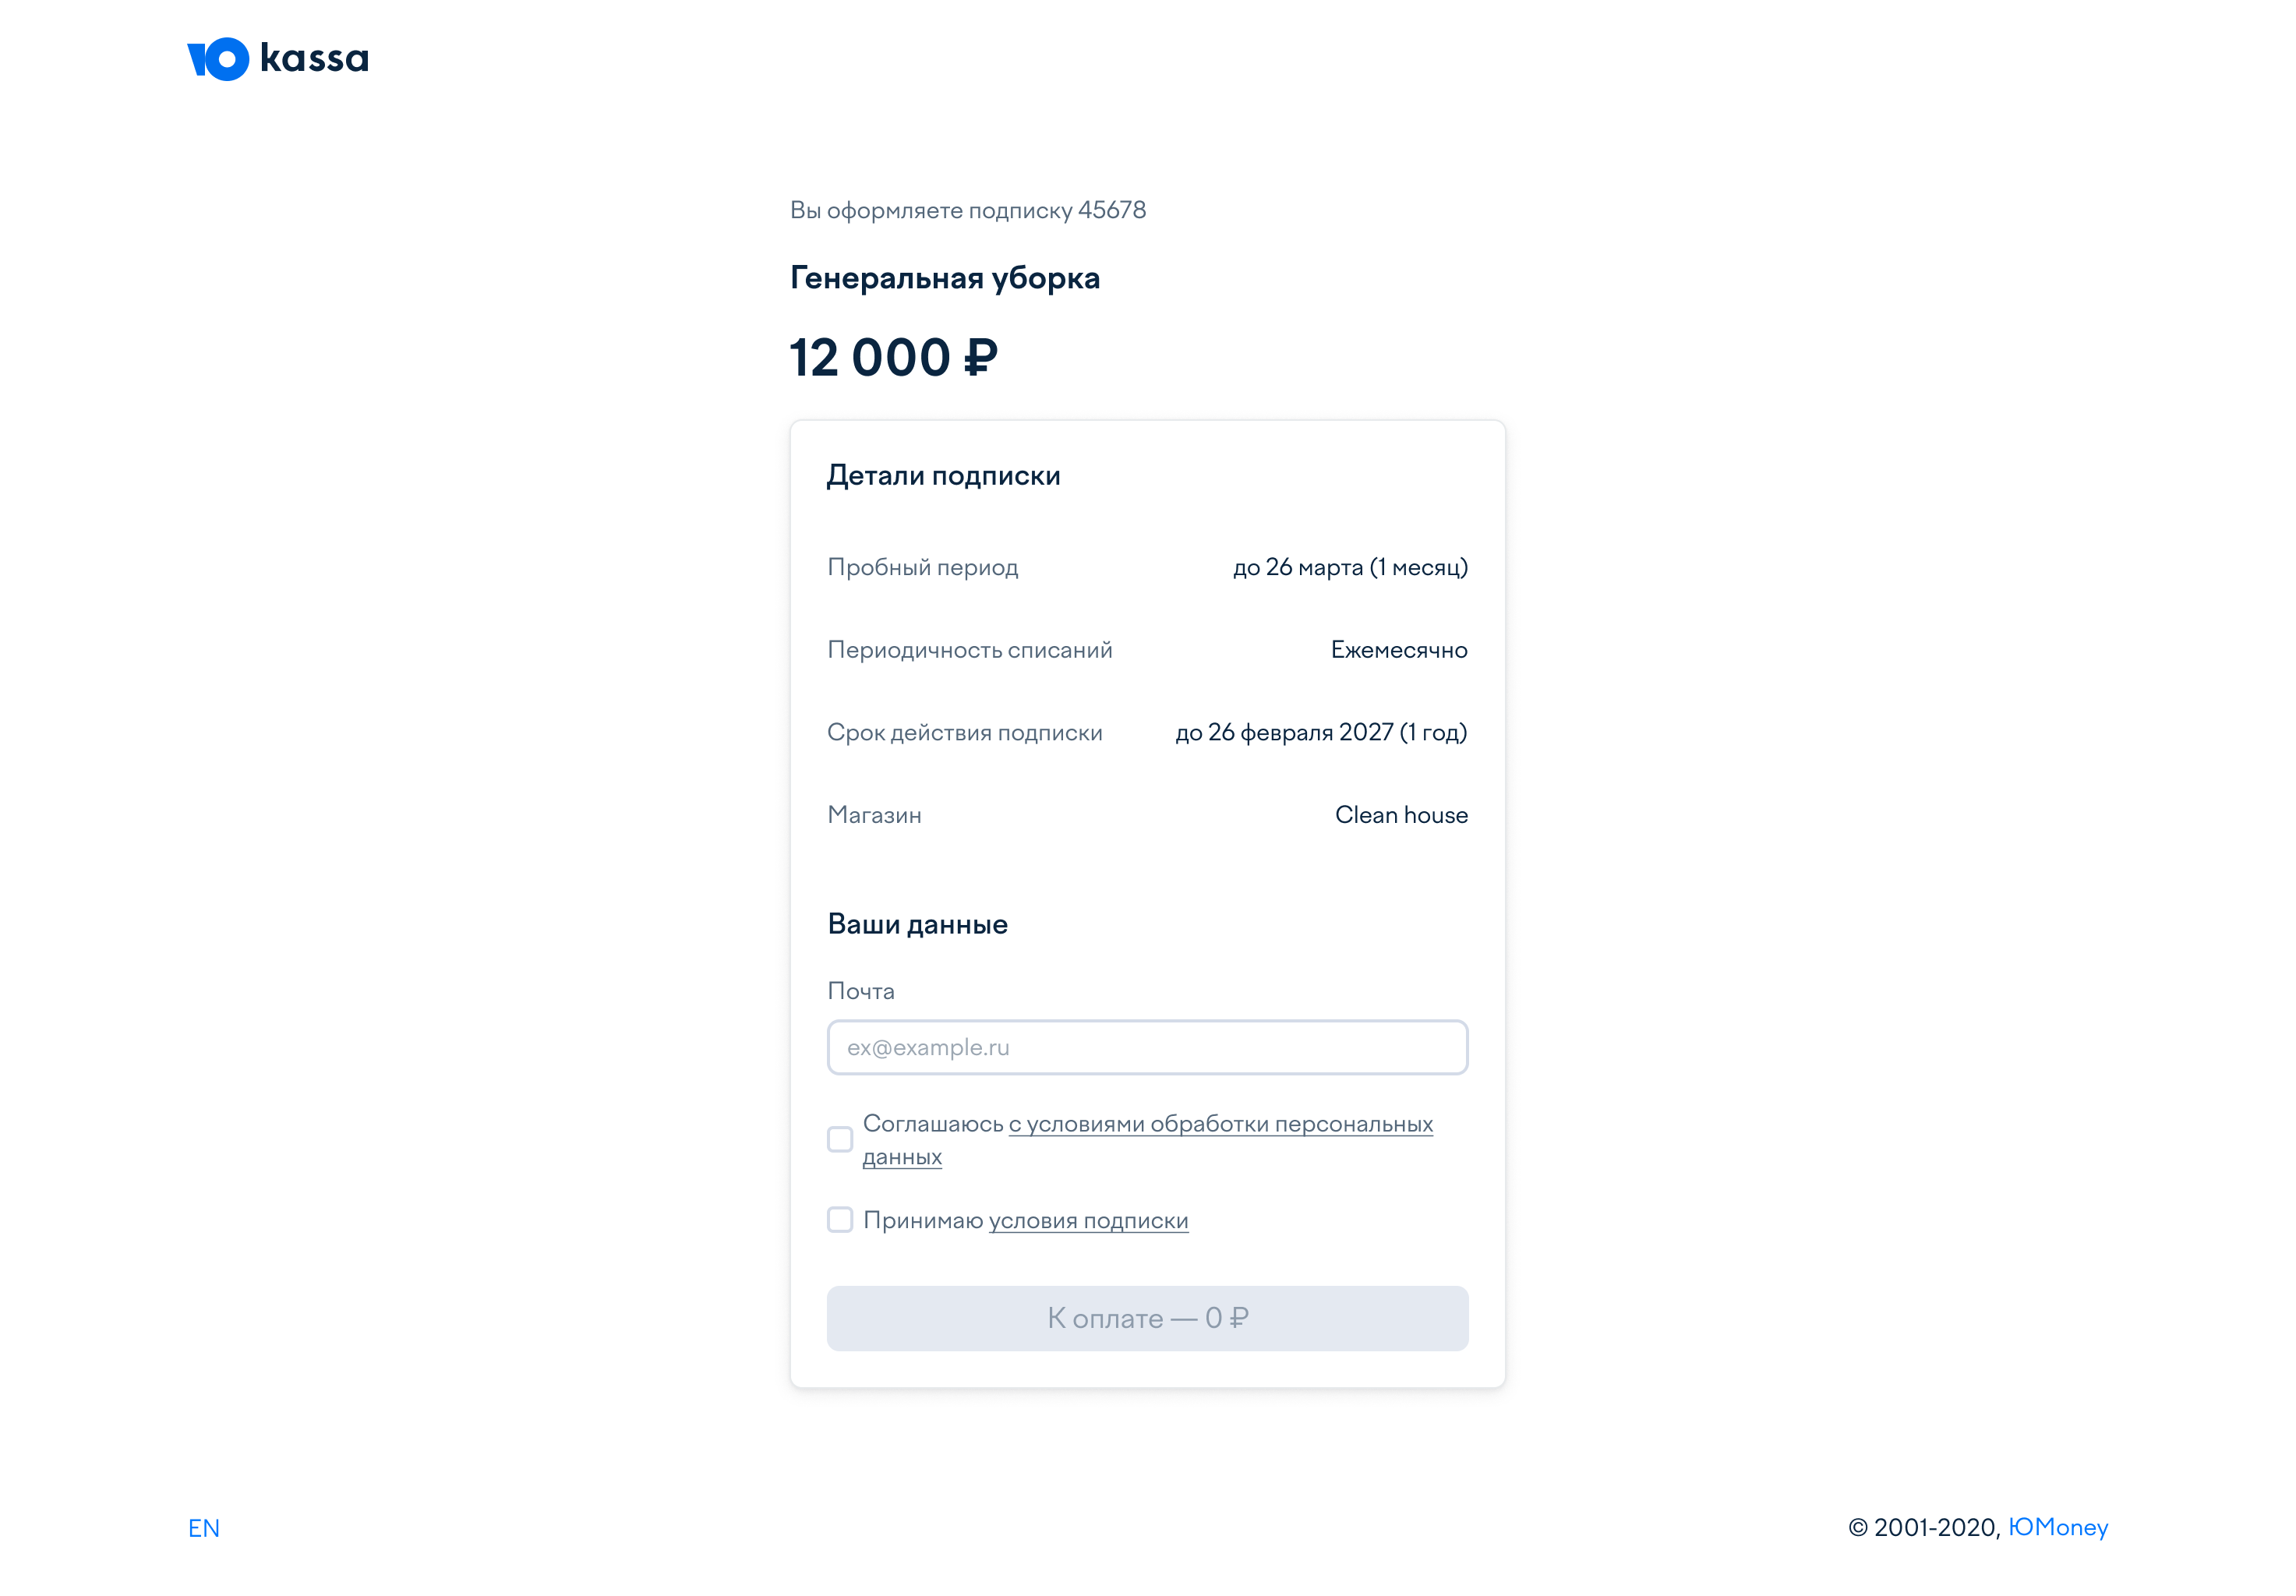Focus the Почта email input field
This screenshot has width=2296, height=1596.
[1147, 1047]
